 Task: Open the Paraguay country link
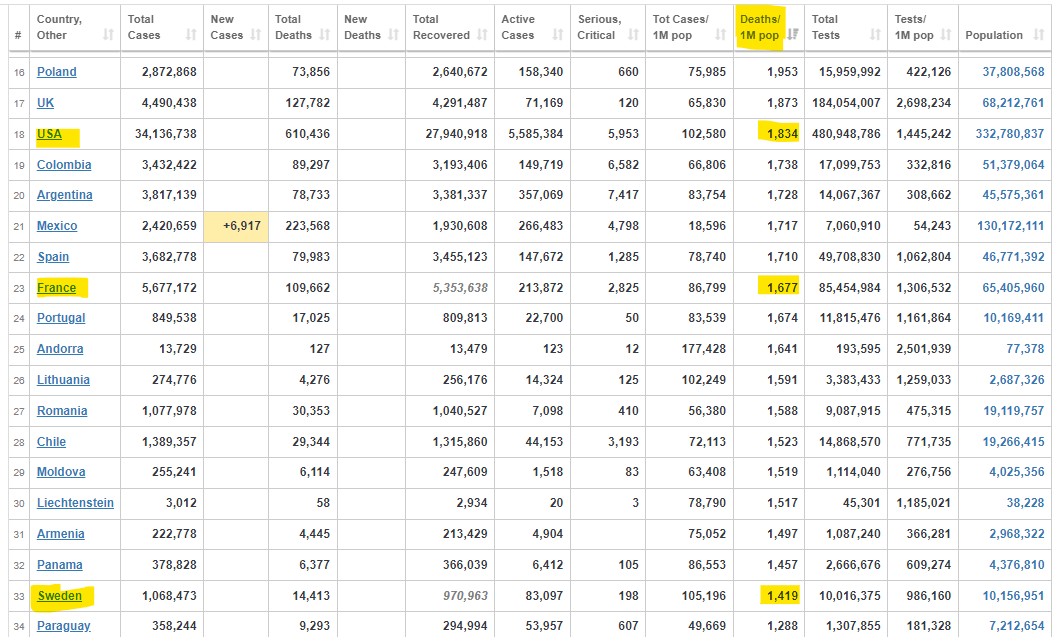click(x=64, y=626)
